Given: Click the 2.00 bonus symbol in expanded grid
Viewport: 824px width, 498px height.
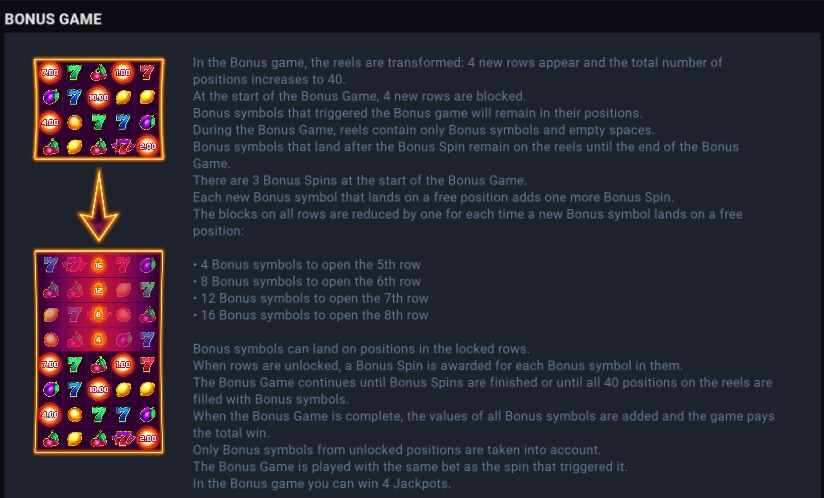Looking at the screenshot, I should (147, 438).
